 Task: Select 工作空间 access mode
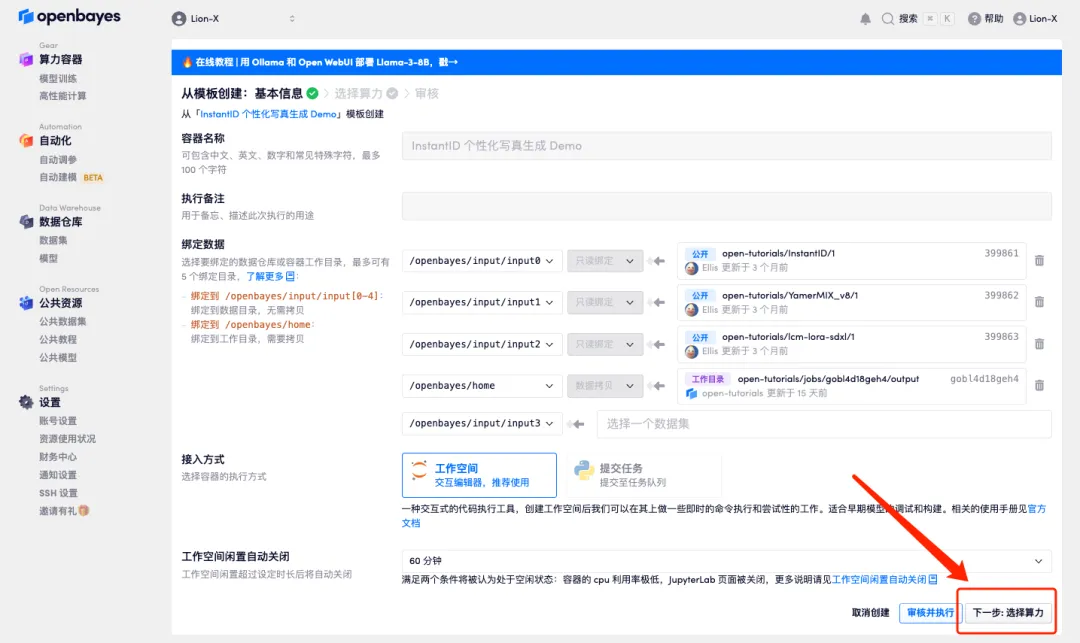pos(479,475)
